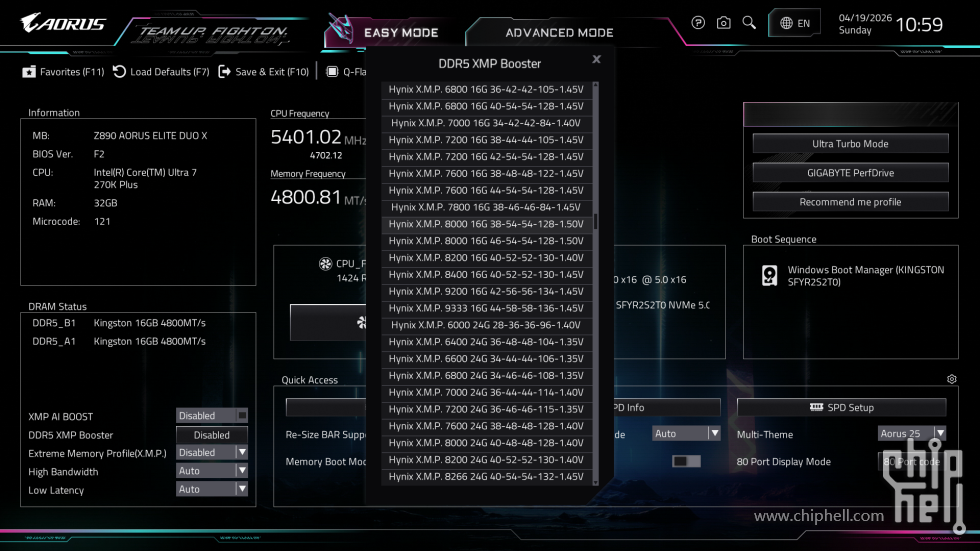Click the Q-Flash chip icon
The width and height of the screenshot is (980, 551).
(x=332, y=72)
